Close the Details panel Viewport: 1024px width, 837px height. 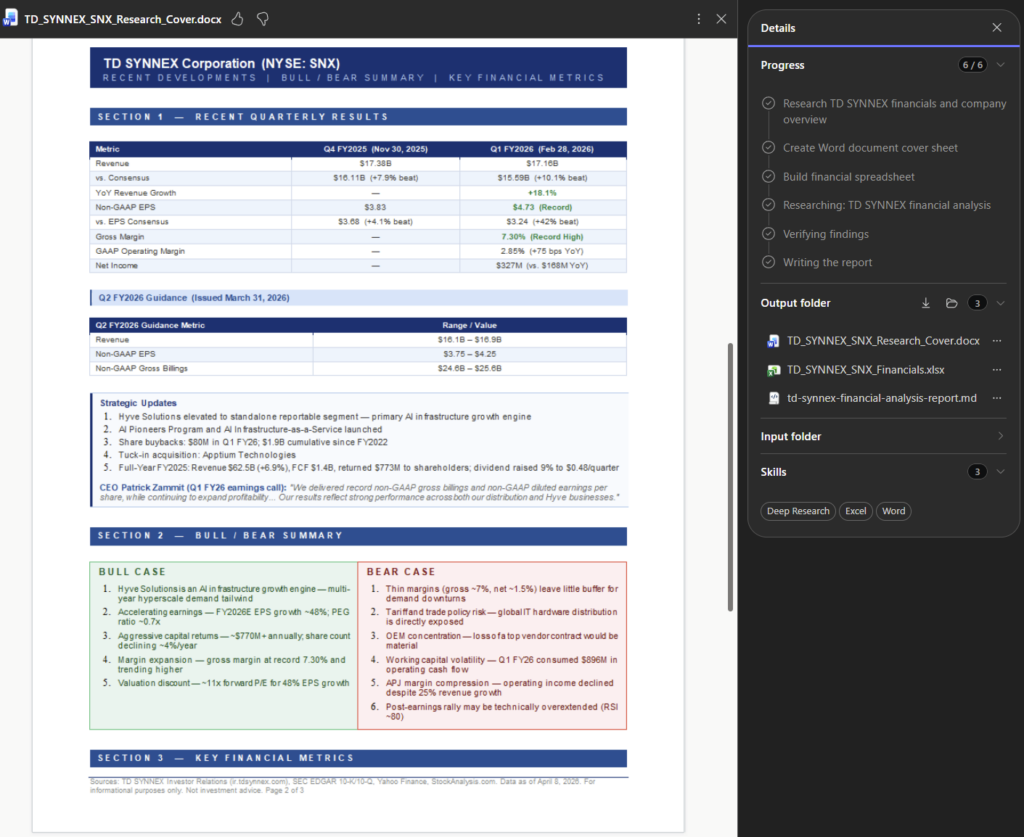coord(996,28)
